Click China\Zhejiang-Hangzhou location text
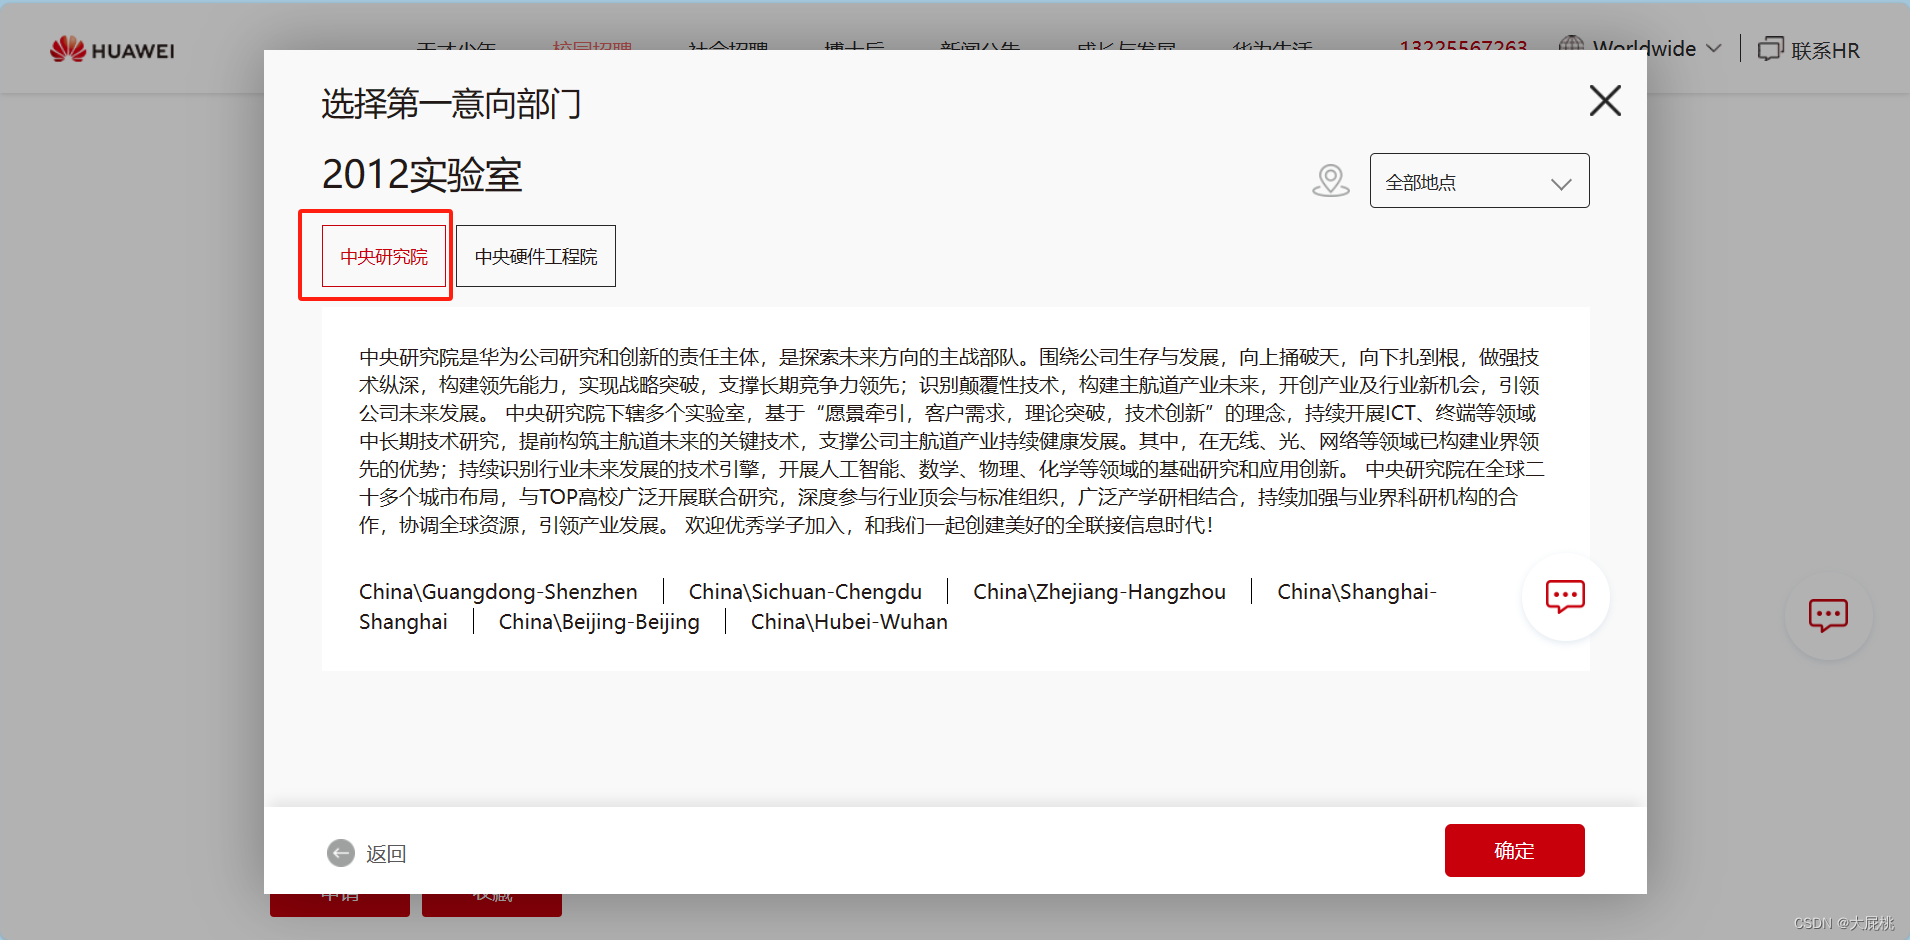 click(1099, 592)
